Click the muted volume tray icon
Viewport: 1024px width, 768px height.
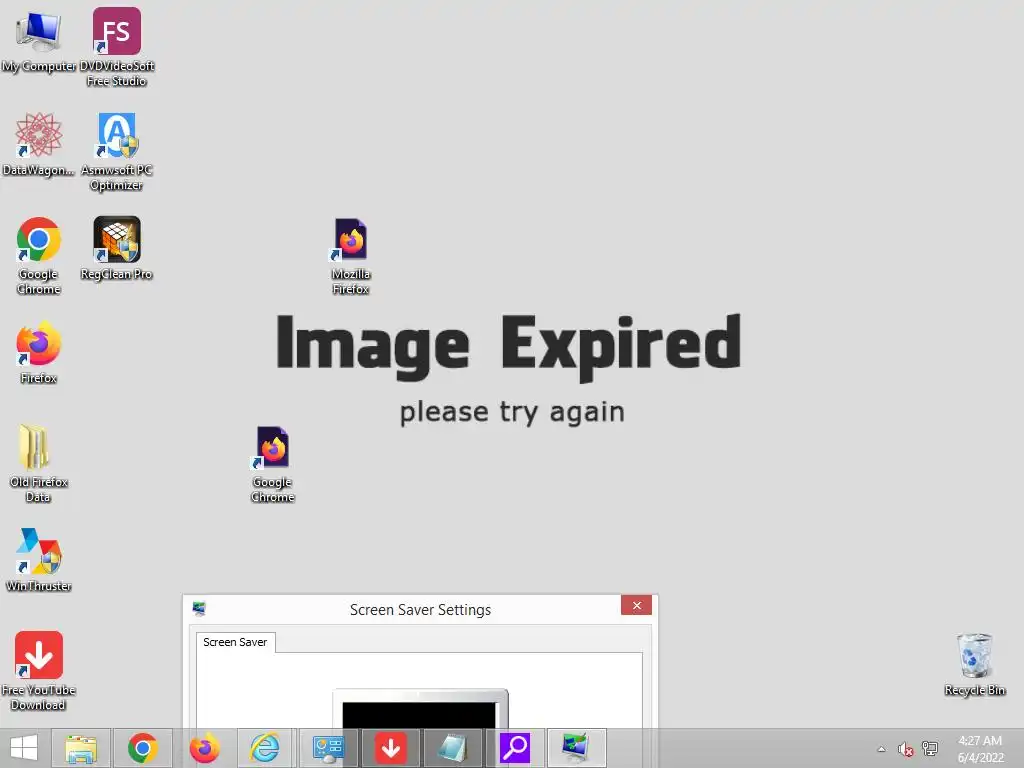(x=905, y=749)
